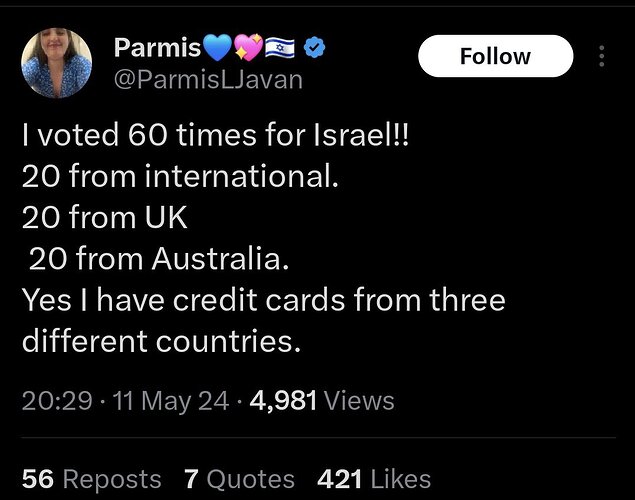Click the Follow button

pyautogui.click(x=495, y=56)
